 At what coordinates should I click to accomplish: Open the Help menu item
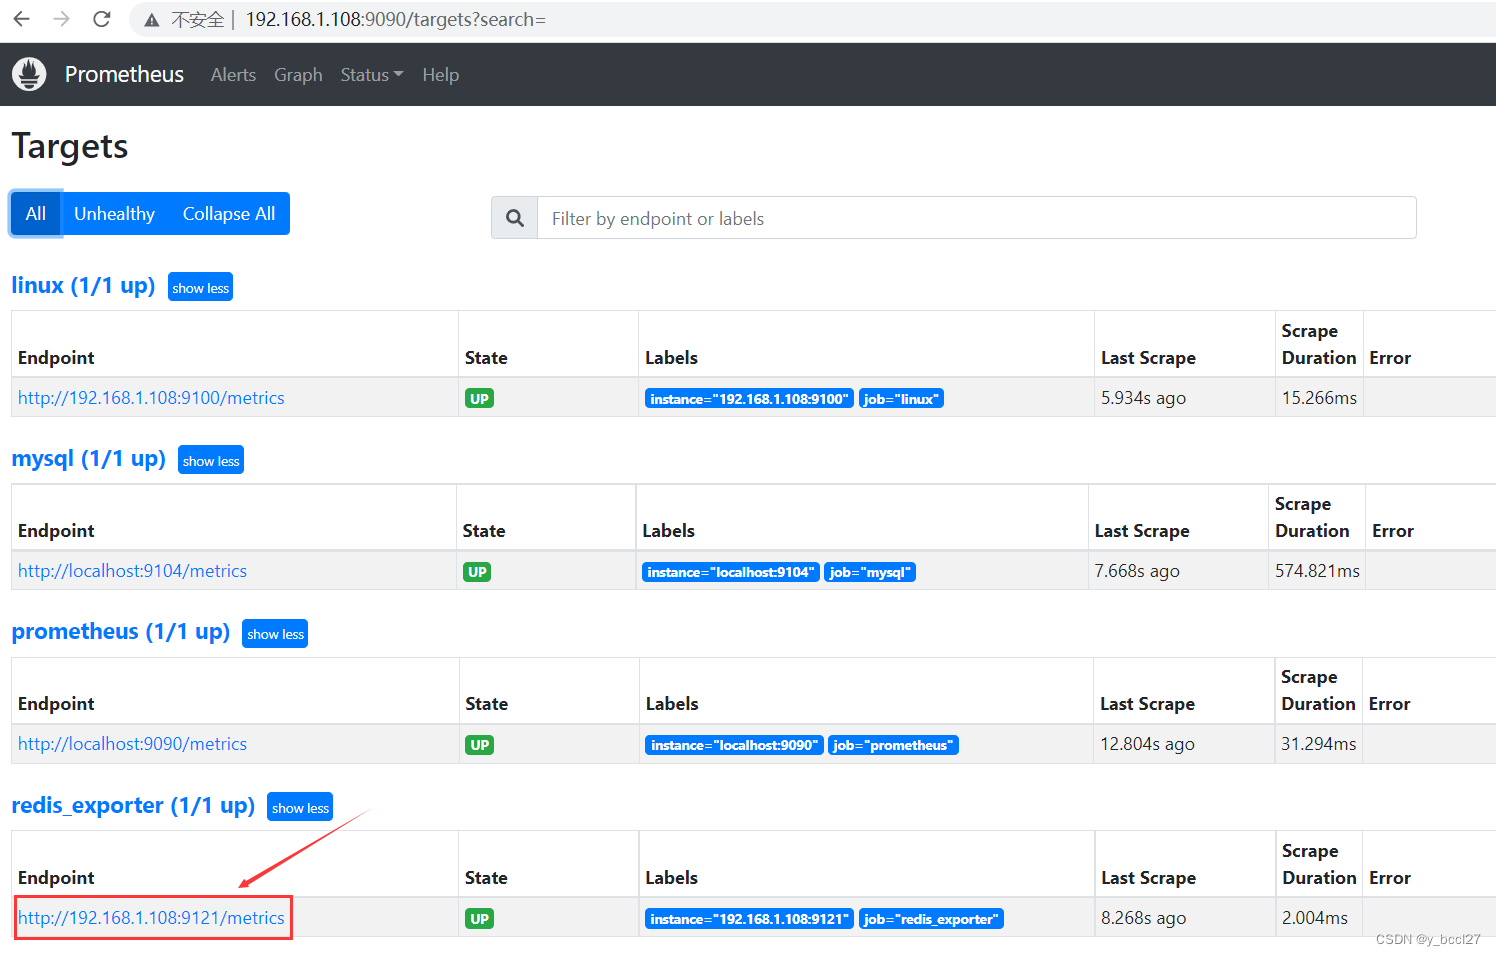[x=440, y=75]
